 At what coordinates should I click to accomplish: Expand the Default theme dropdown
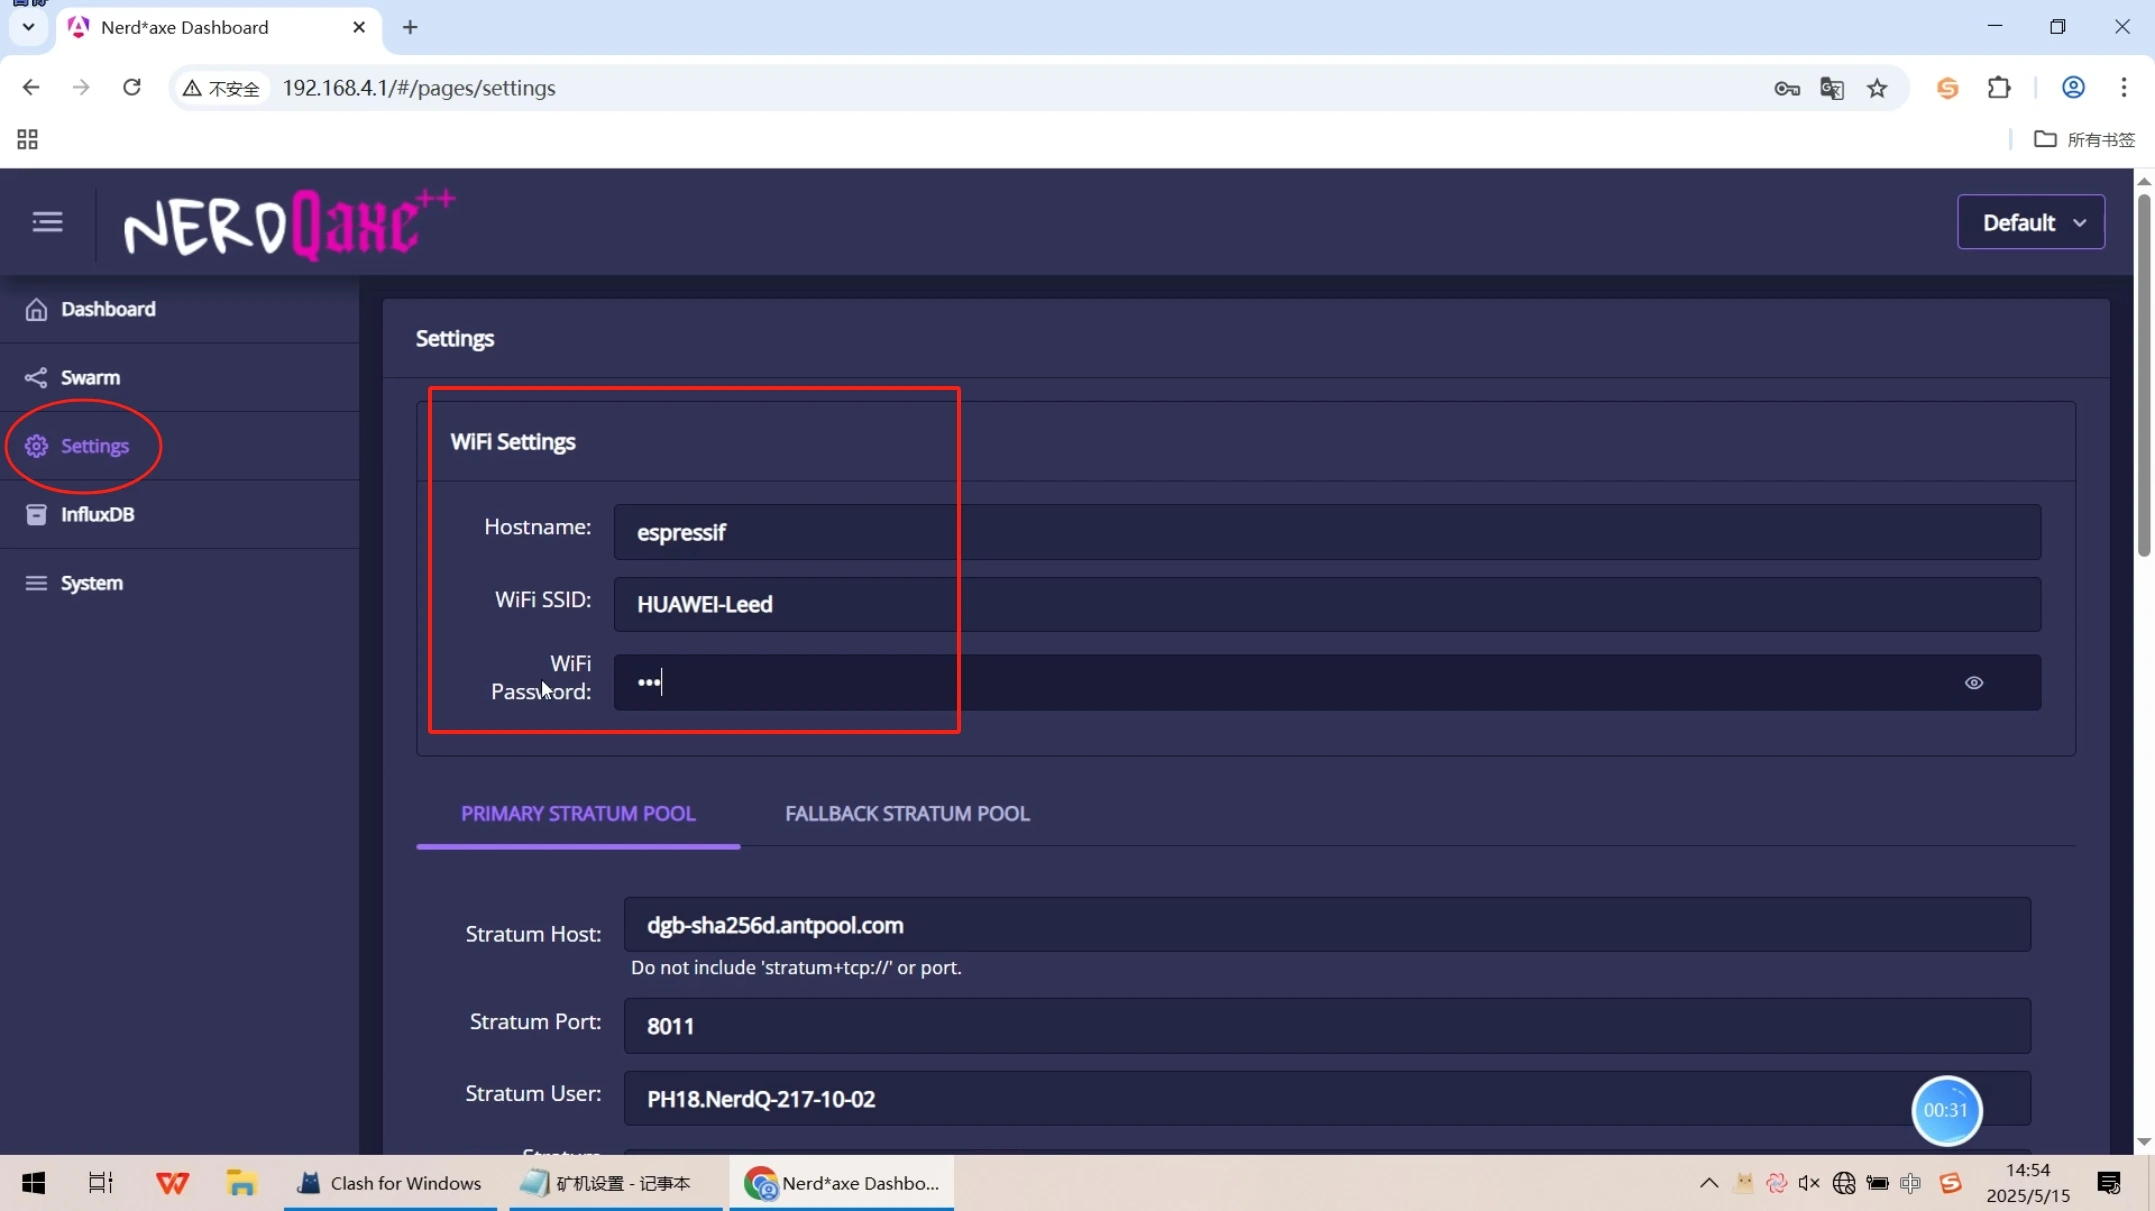tap(2030, 222)
